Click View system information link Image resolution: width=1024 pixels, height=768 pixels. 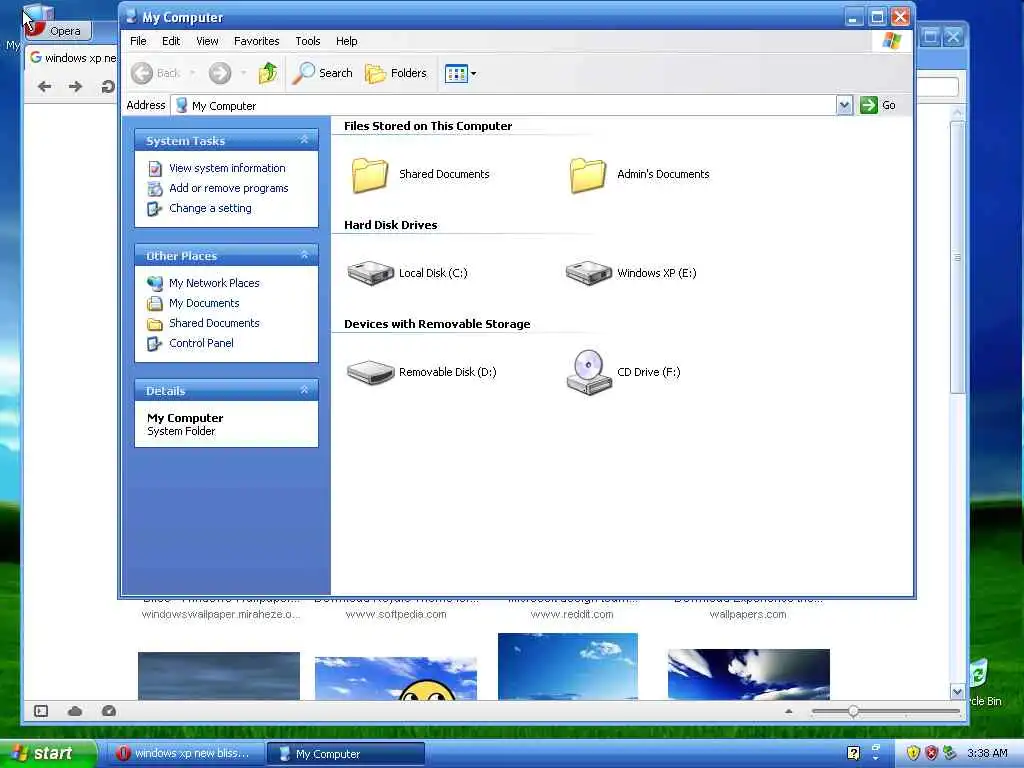[x=227, y=168]
